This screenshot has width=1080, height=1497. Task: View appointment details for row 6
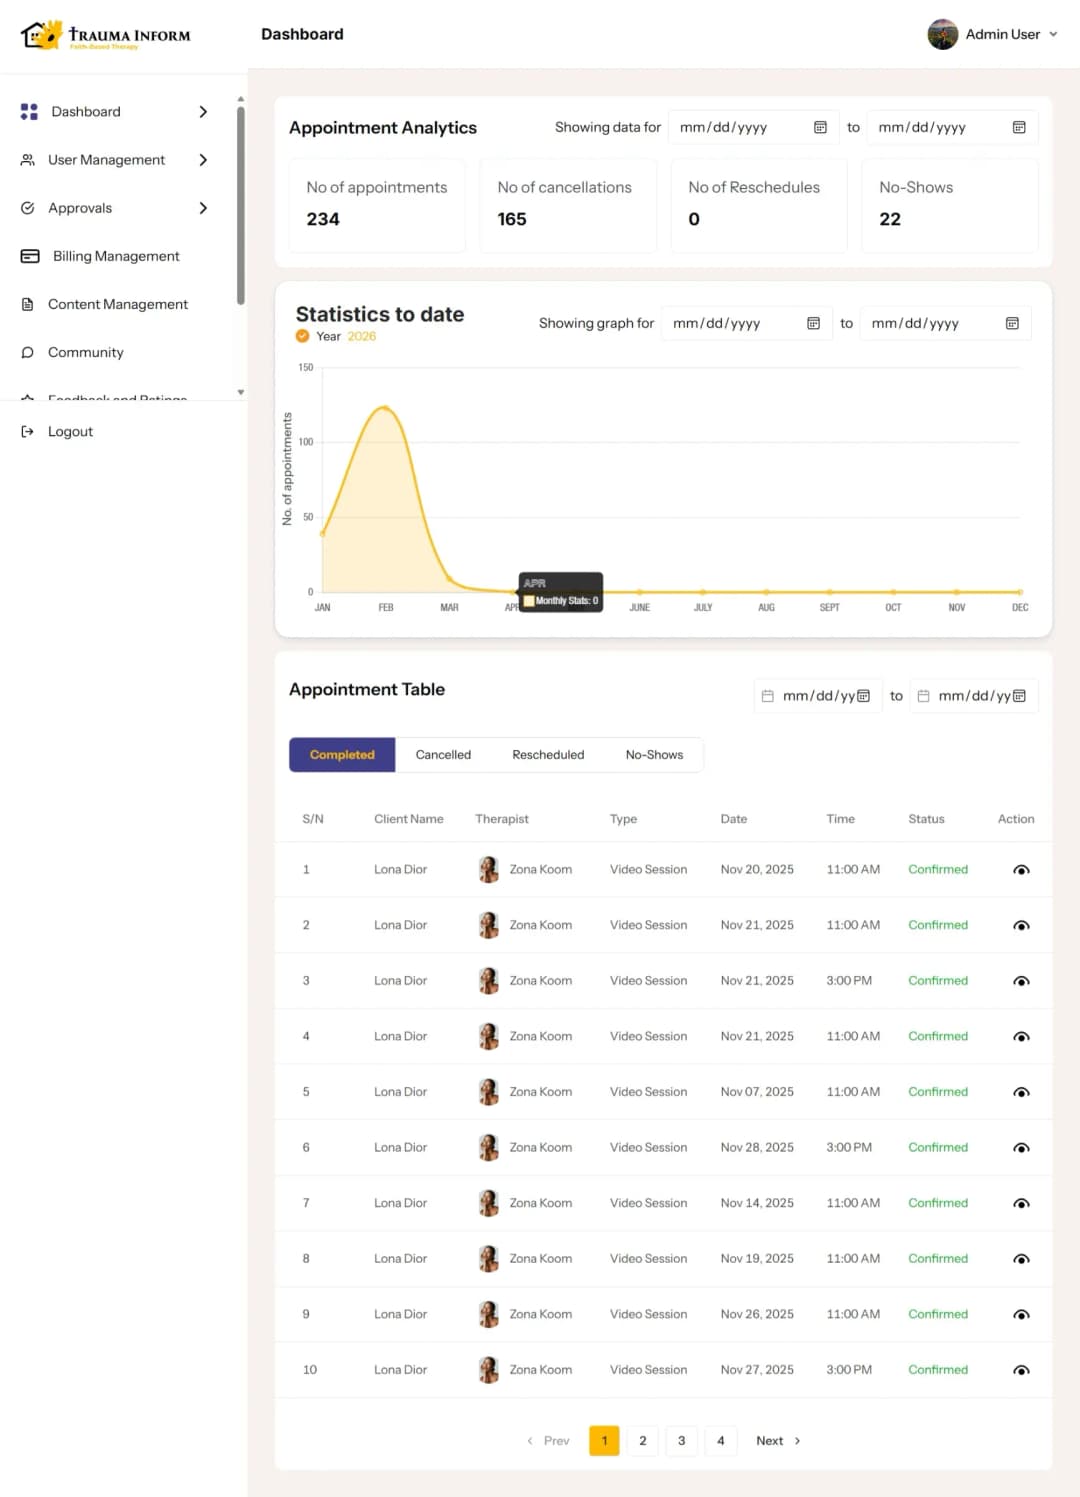point(1021,1148)
